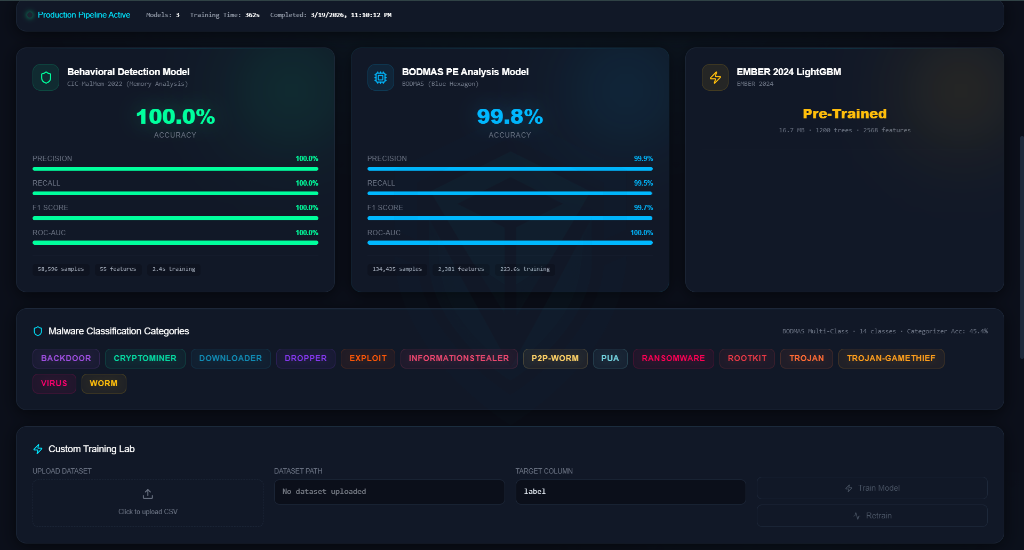Click the 99.5% recall value
1024x550 pixels.
(x=643, y=184)
